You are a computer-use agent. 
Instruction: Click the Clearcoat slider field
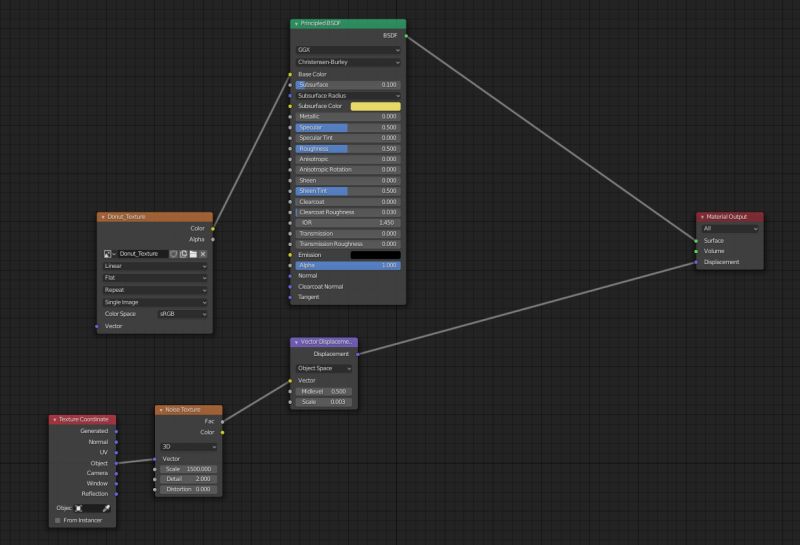coord(348,202)
